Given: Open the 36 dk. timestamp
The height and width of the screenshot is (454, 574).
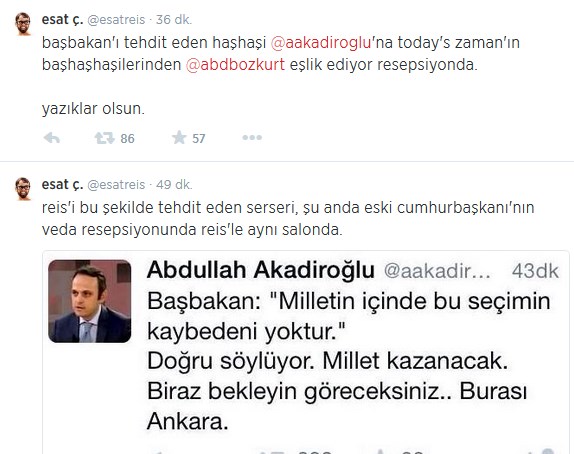Looking at the screenshot, I should (174, 19).
